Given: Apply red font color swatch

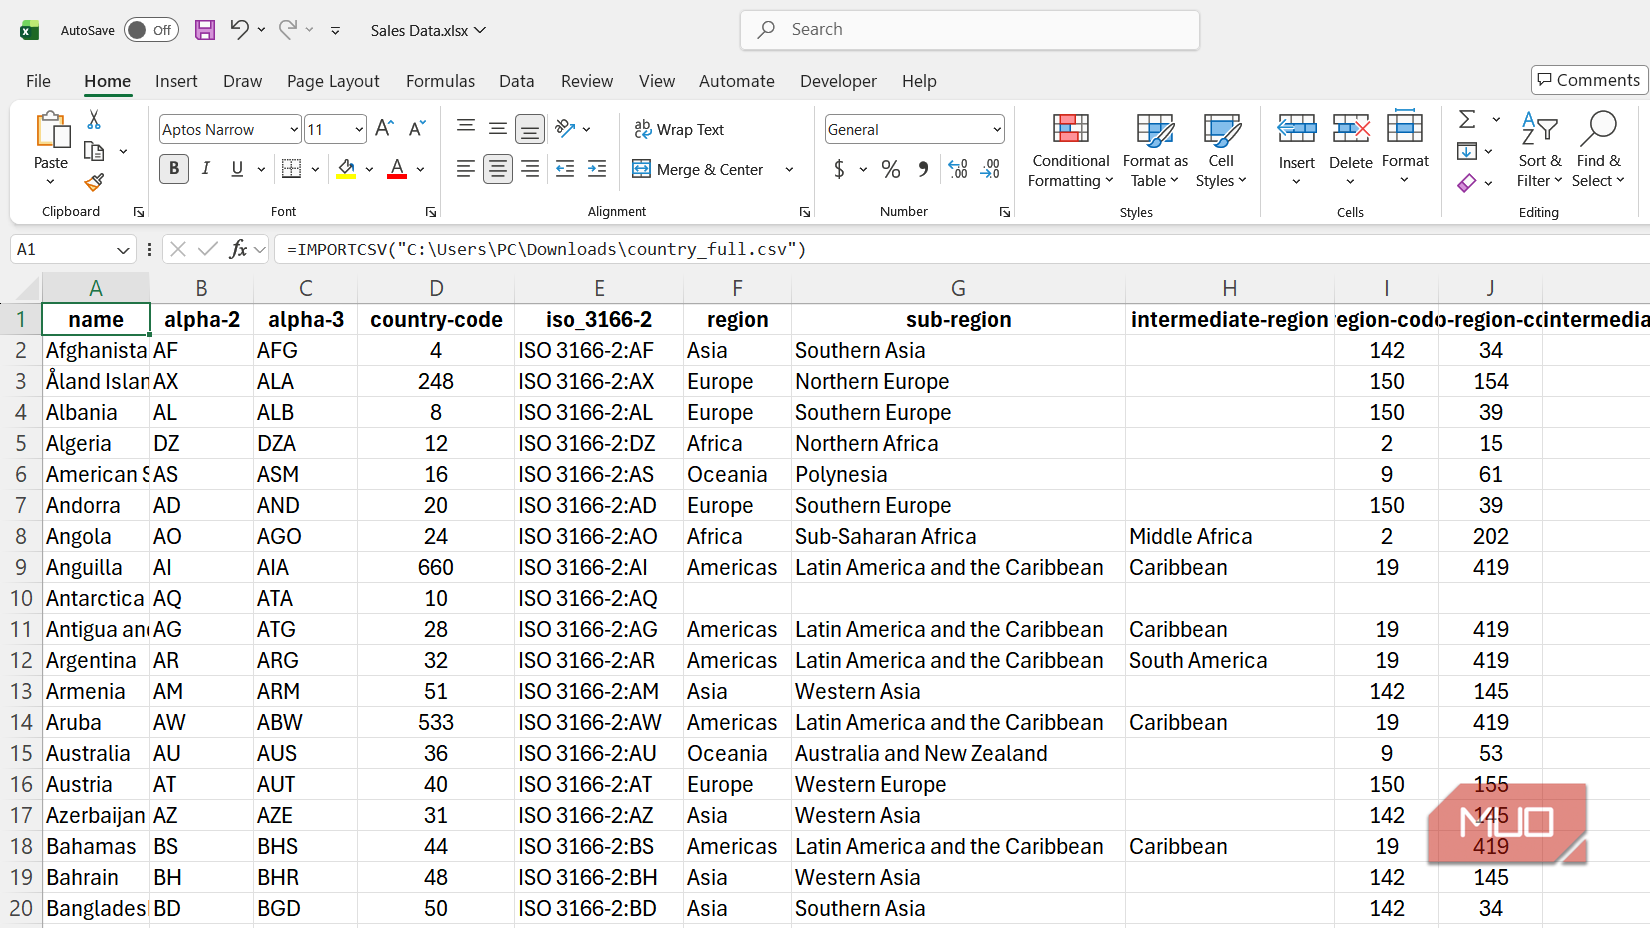Looking at the screenshot, I should [397, 169].
